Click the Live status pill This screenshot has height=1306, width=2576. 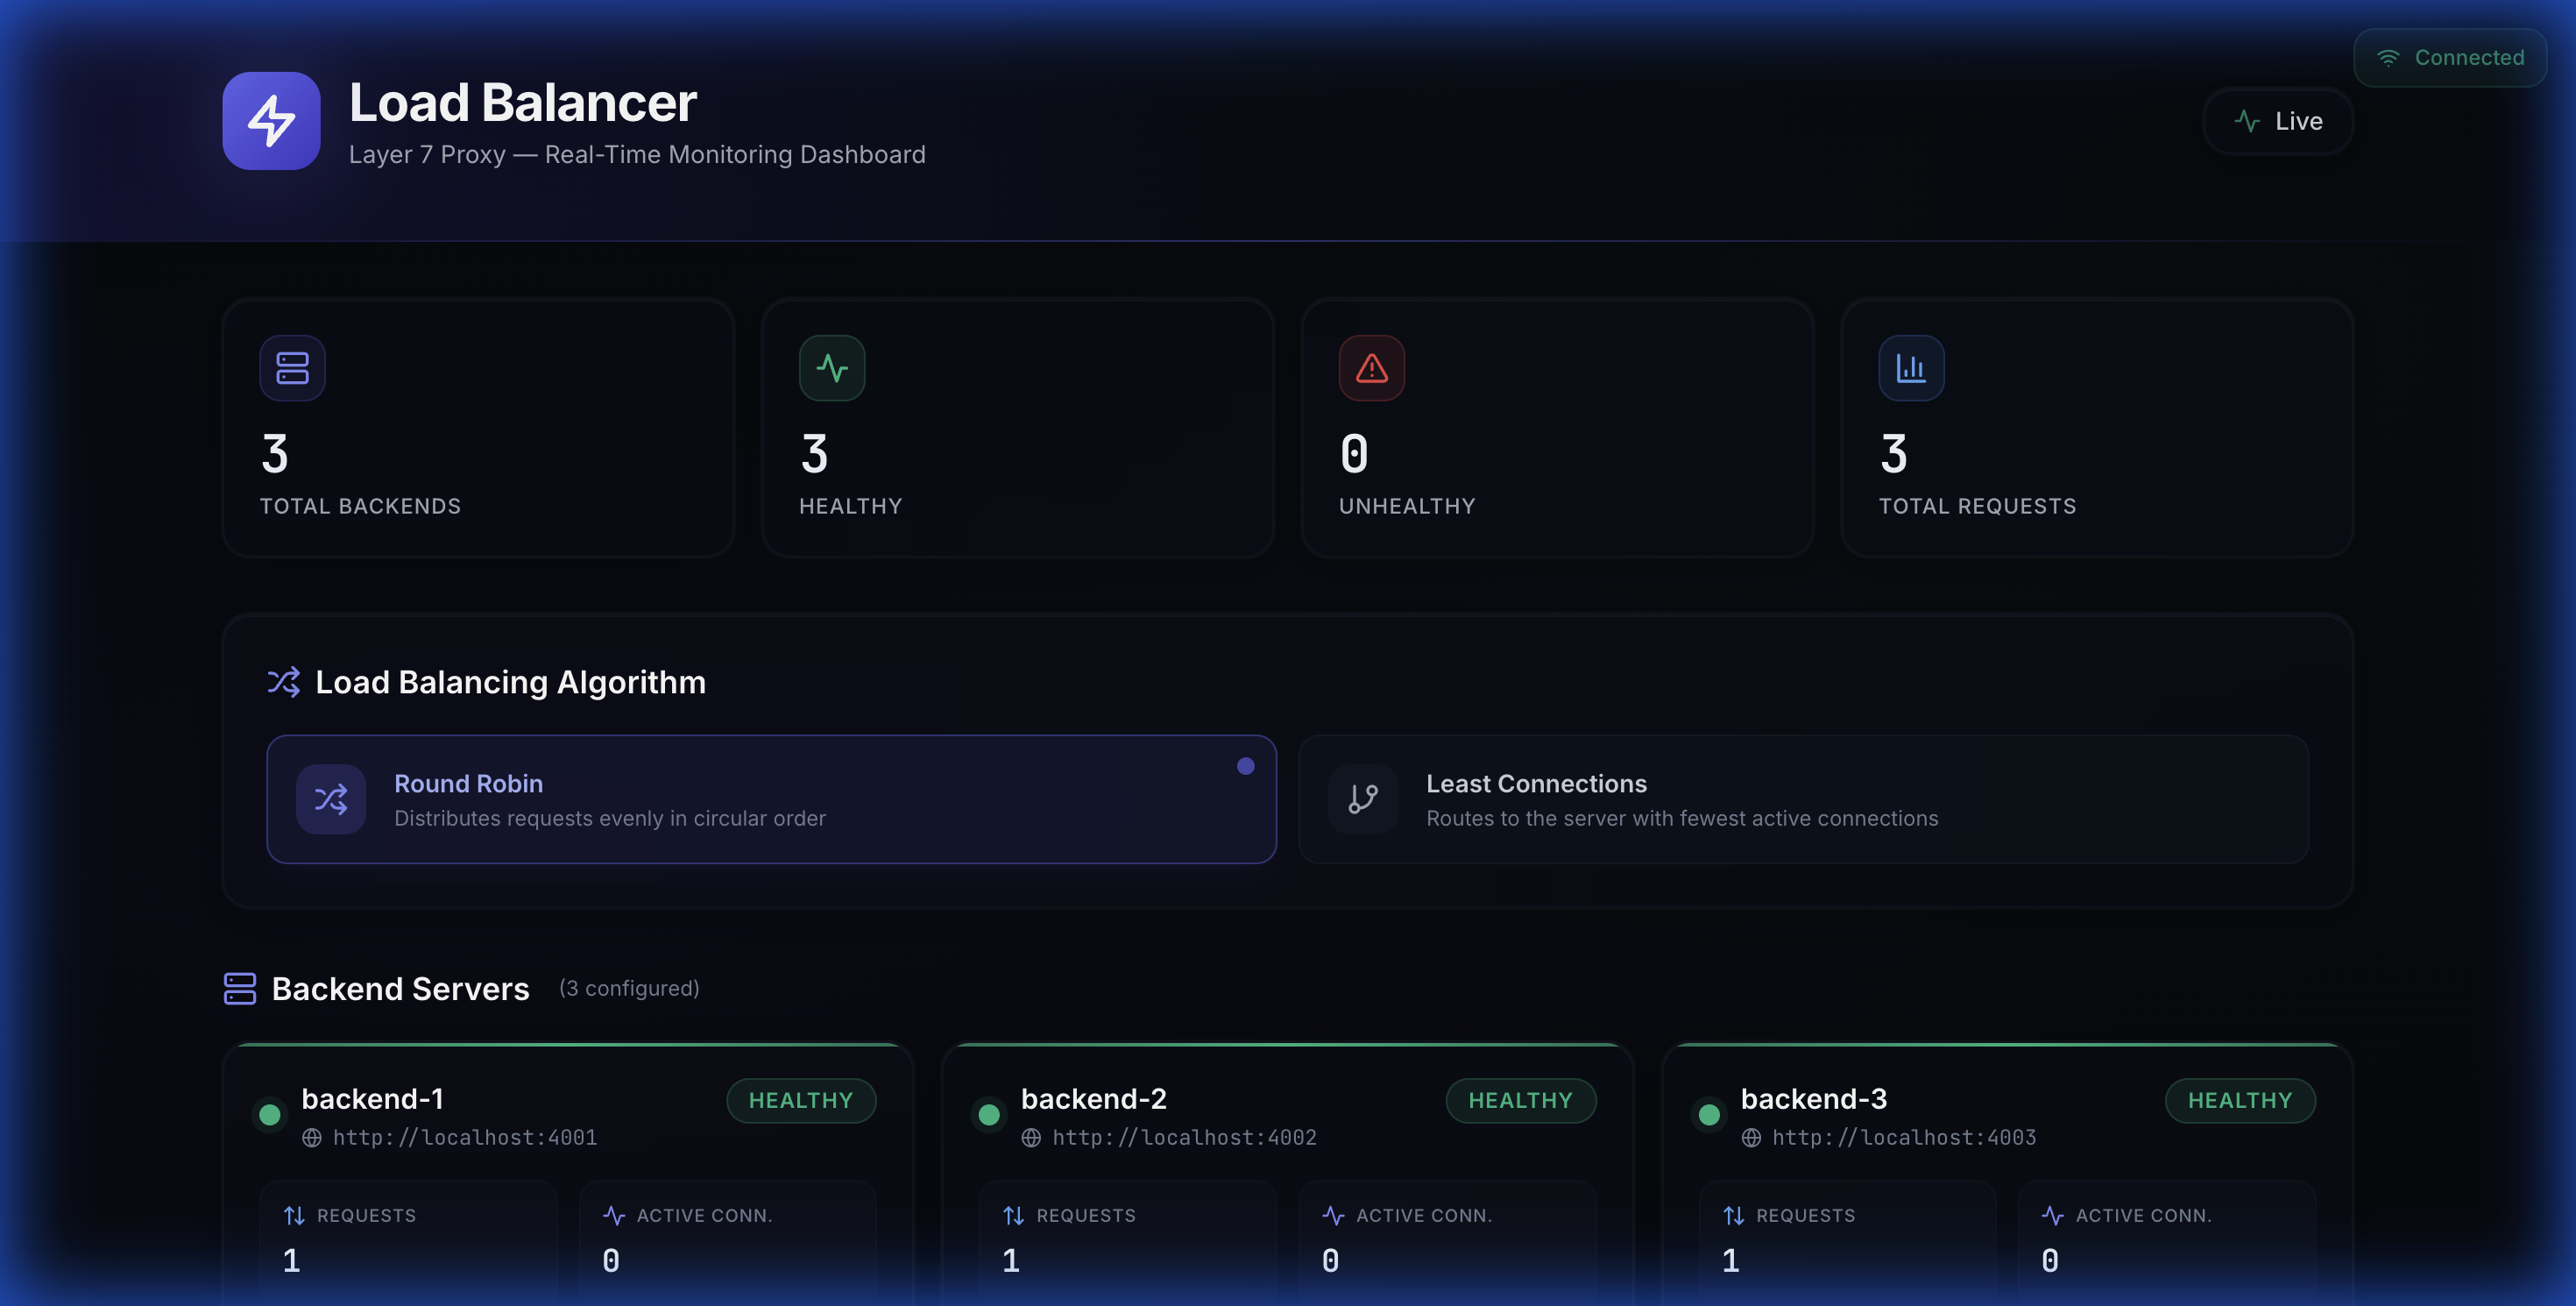[x=2277, y=121]
